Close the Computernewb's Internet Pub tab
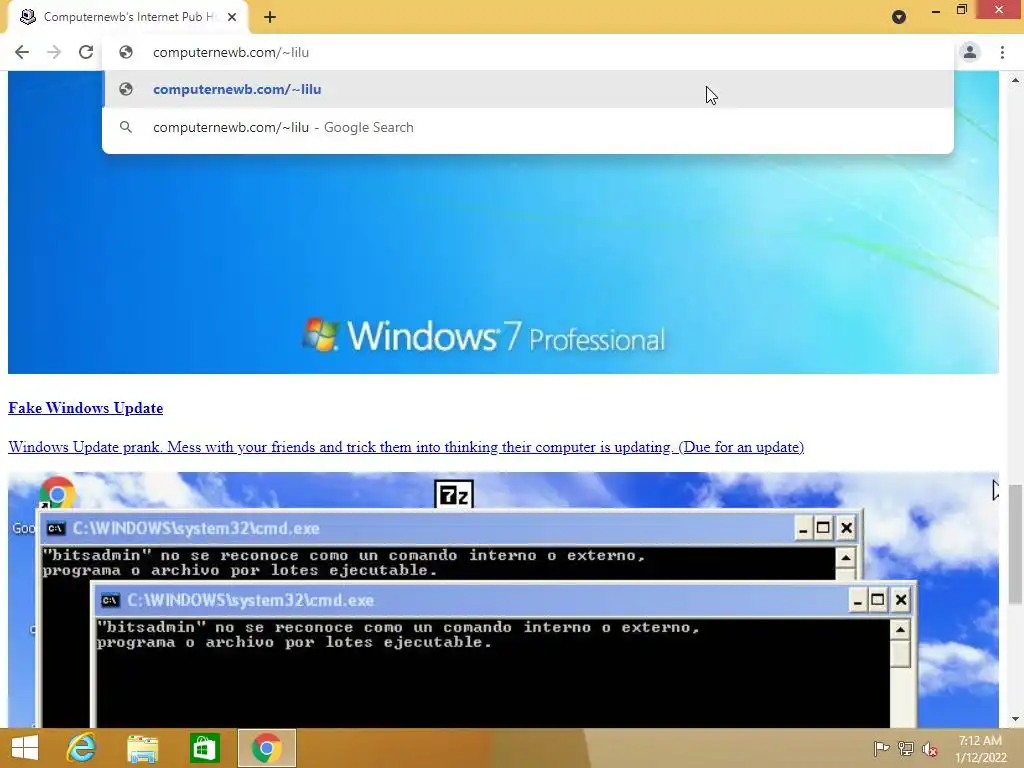Screen dimensions: 1024x768 232,17
